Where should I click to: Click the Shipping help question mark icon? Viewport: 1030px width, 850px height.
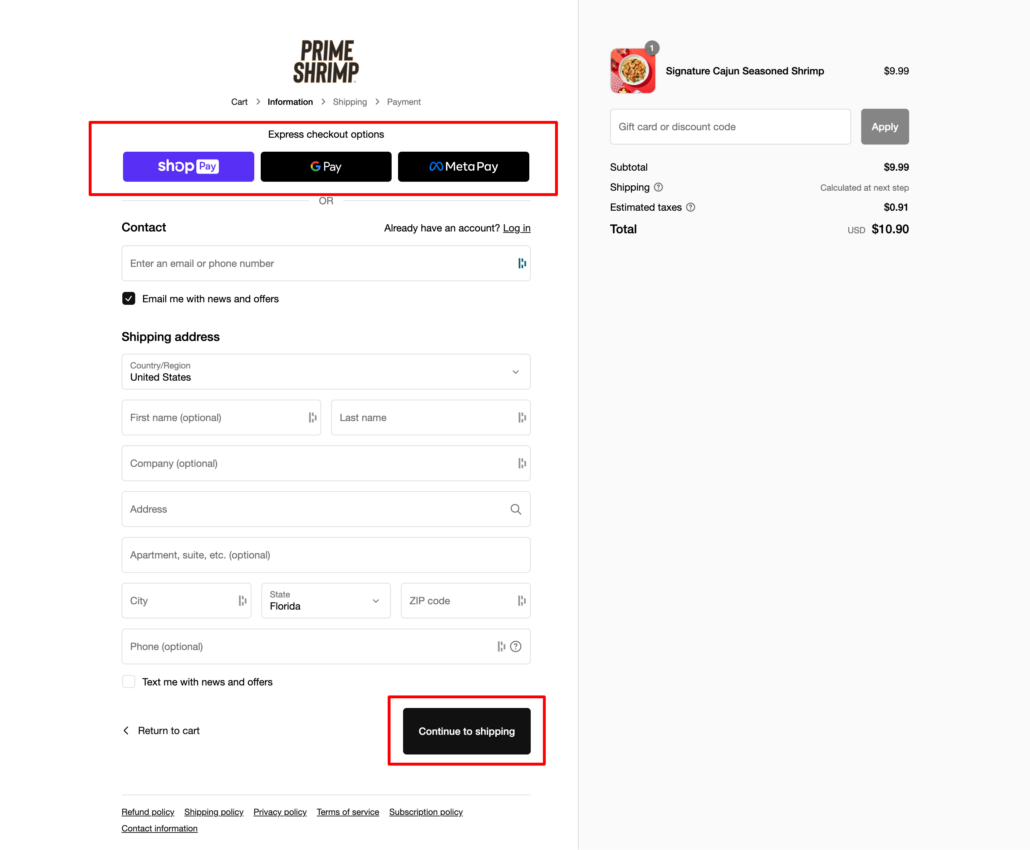[658, 187]
